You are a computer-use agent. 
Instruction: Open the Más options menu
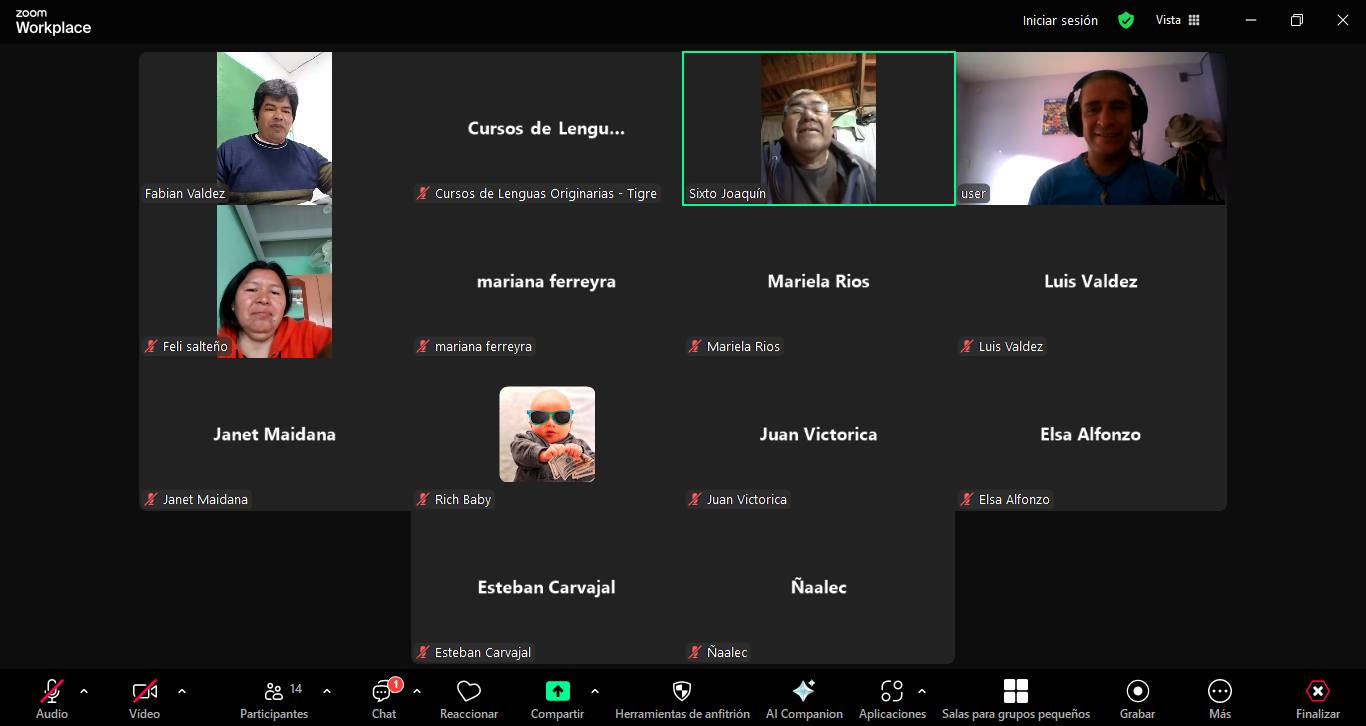click(x=1219, y=698)
